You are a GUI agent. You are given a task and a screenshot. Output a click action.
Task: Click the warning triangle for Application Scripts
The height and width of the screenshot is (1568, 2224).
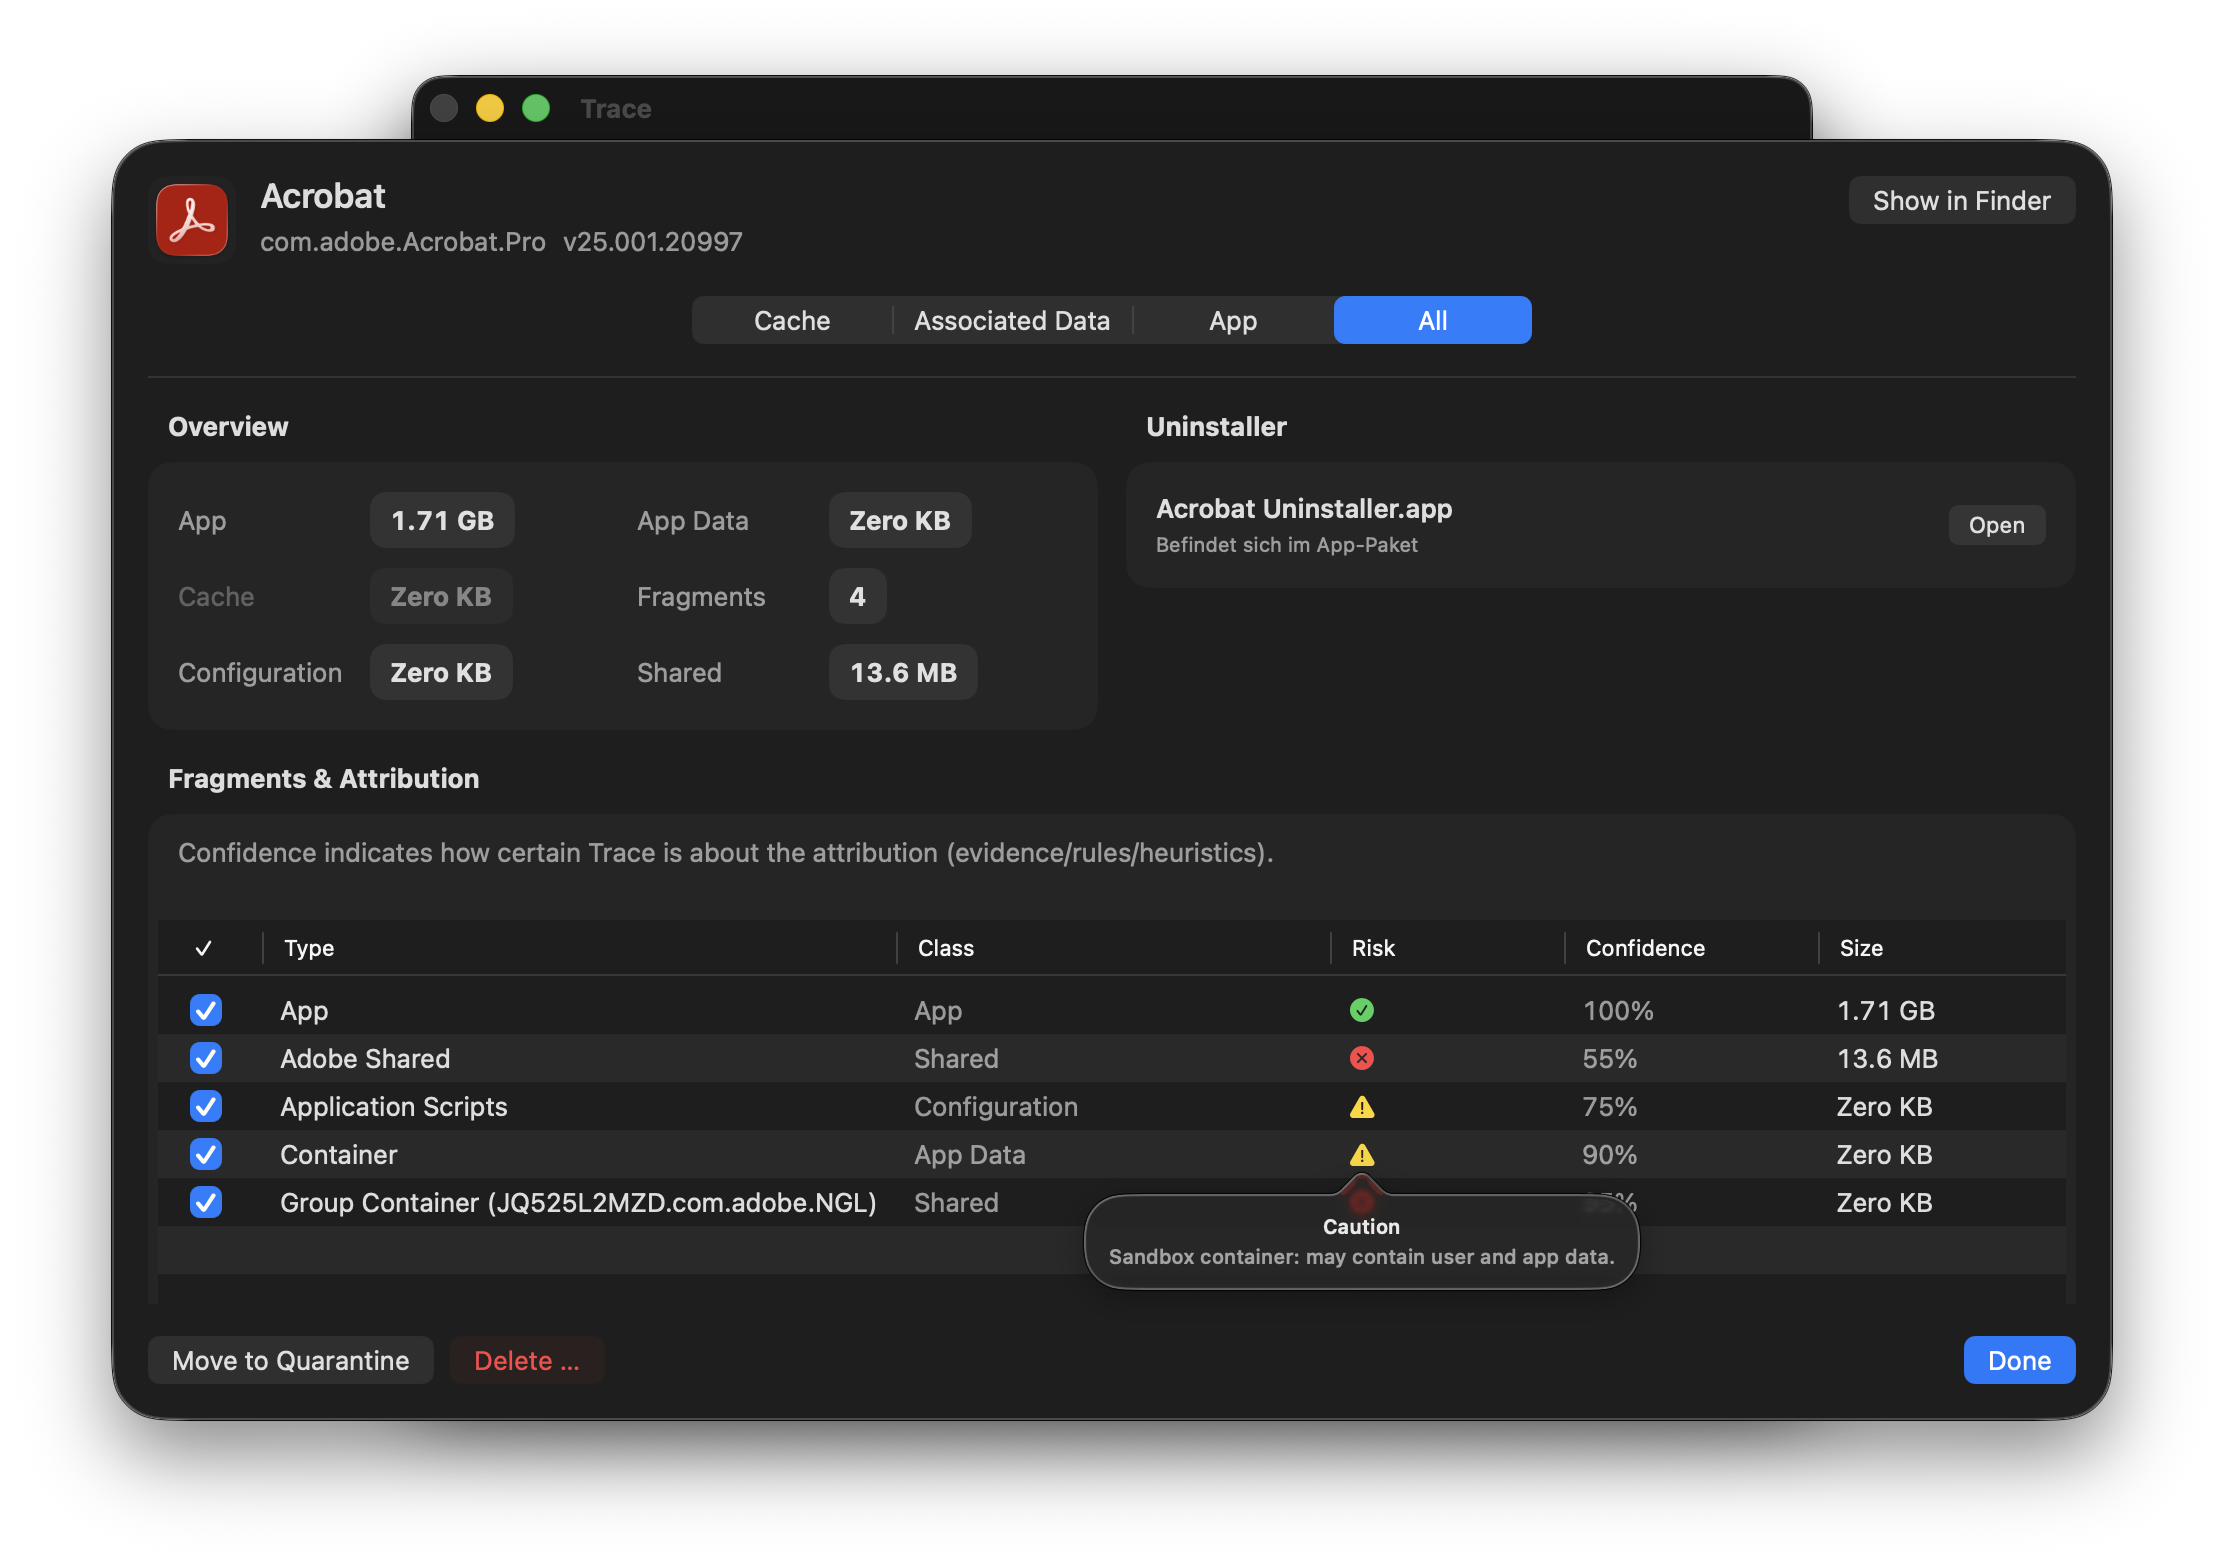[1361, 1106]
